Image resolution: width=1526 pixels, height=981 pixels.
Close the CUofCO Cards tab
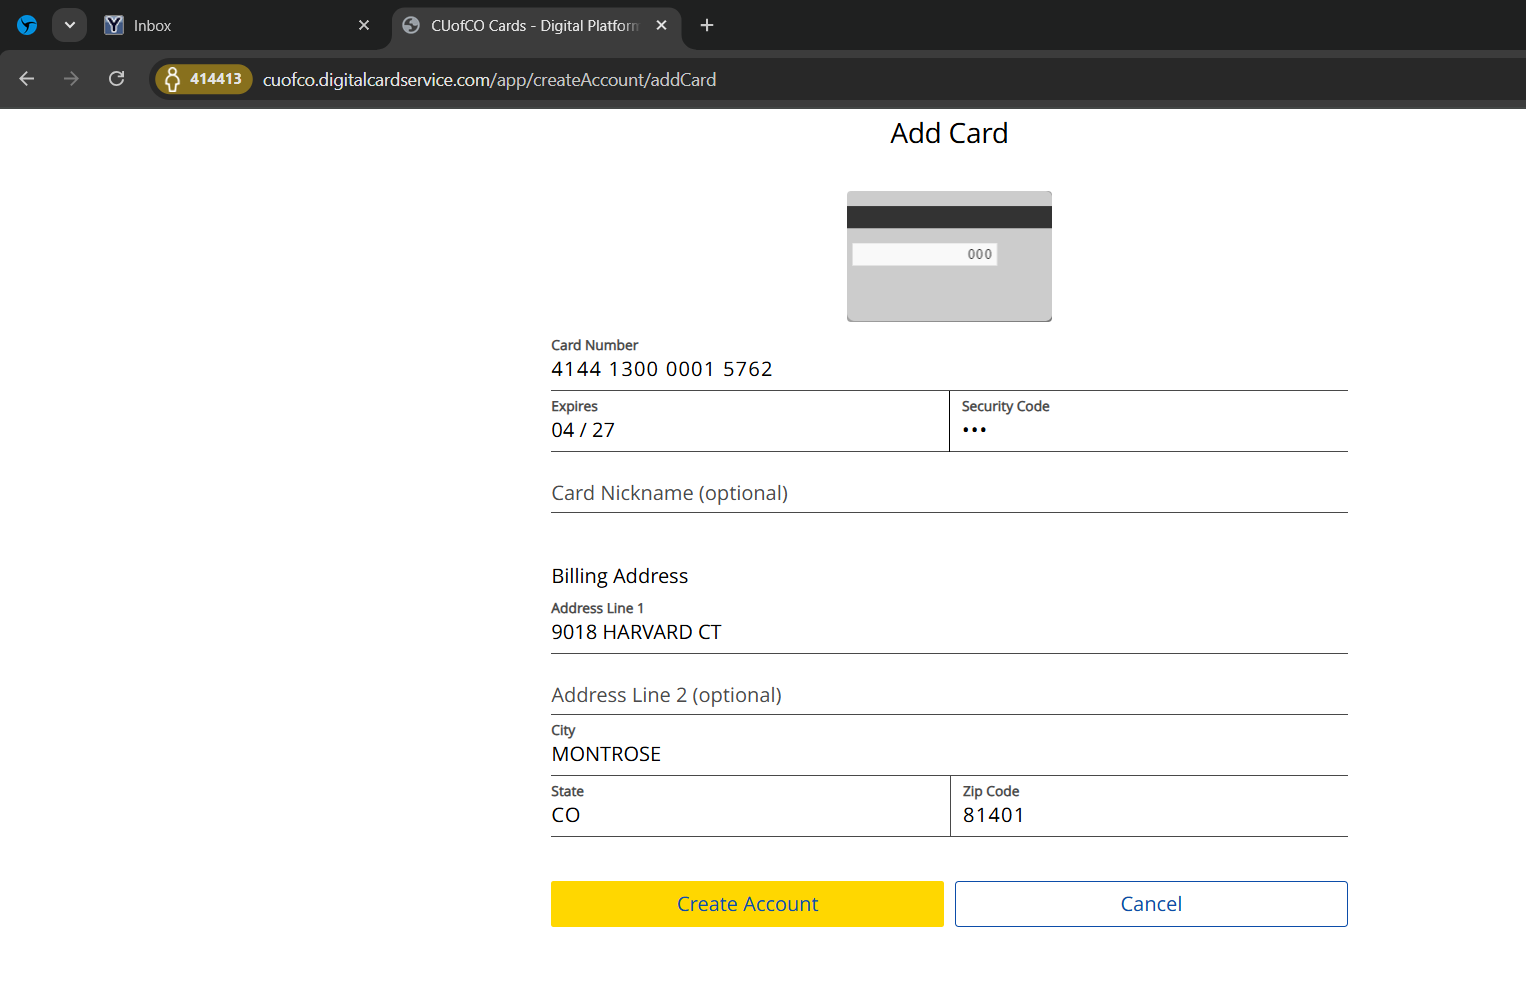661,25
